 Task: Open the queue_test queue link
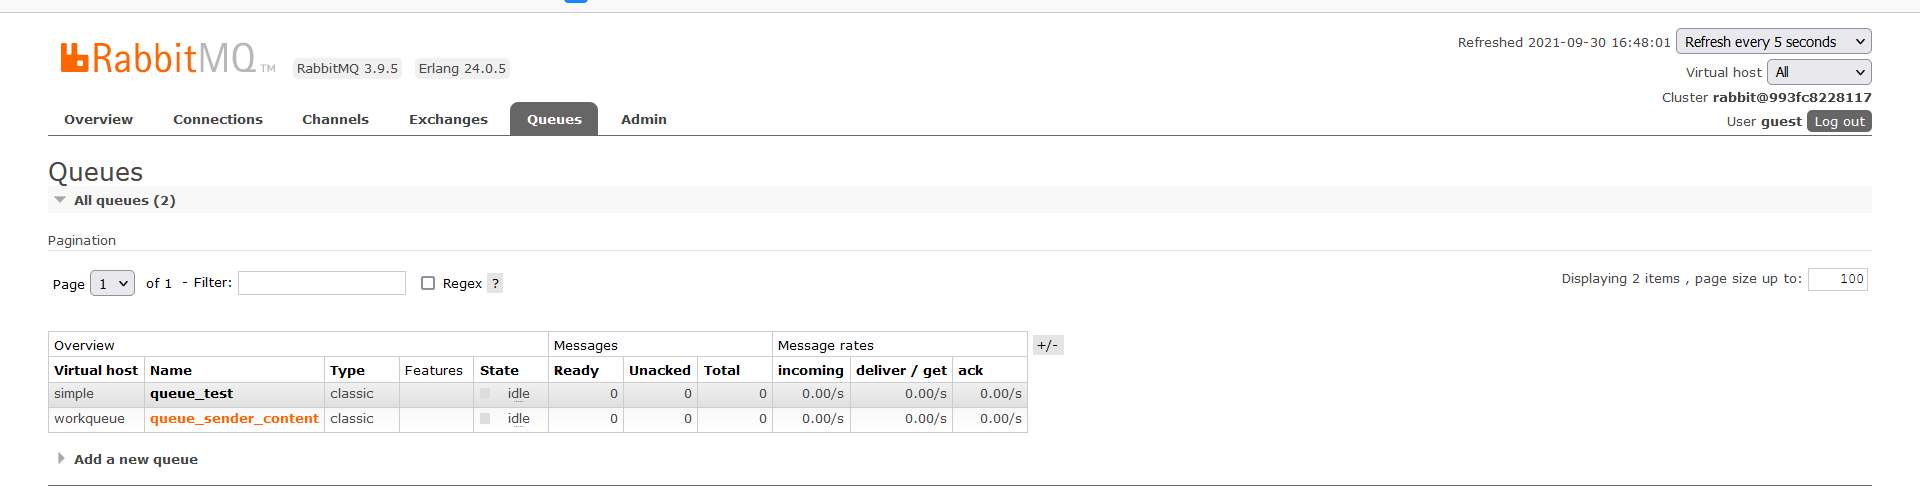coord(191,394)
